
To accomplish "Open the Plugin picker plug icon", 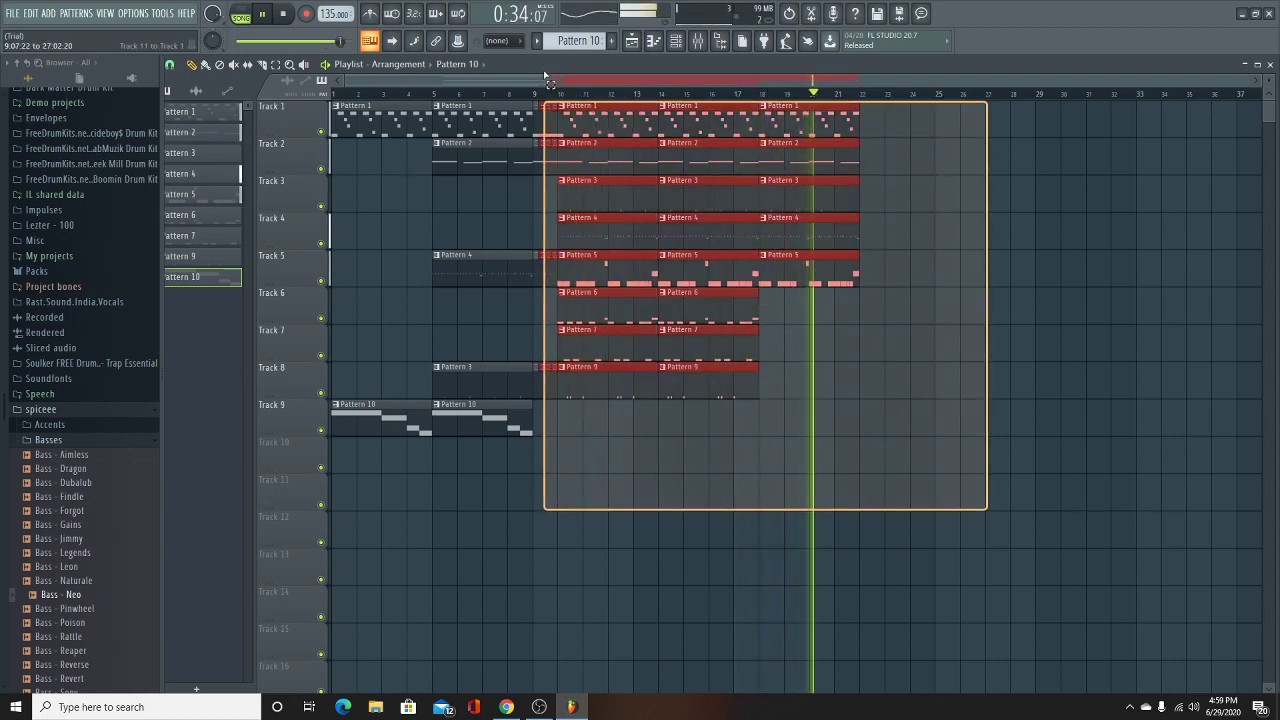I will [764, 41].
